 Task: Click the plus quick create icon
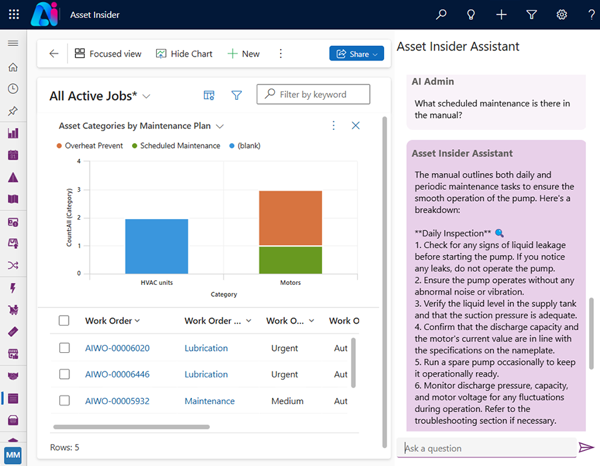coord(501,15)
